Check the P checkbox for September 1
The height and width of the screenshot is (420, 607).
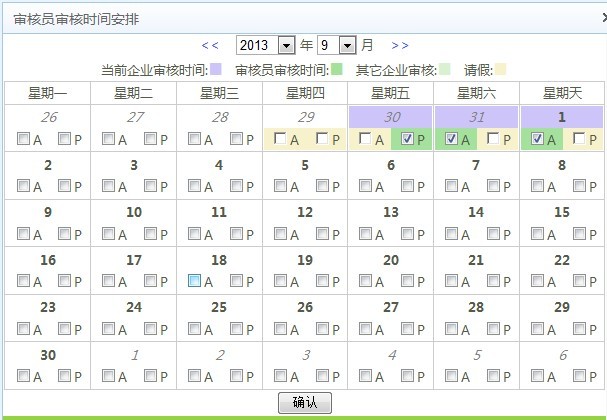579,138
